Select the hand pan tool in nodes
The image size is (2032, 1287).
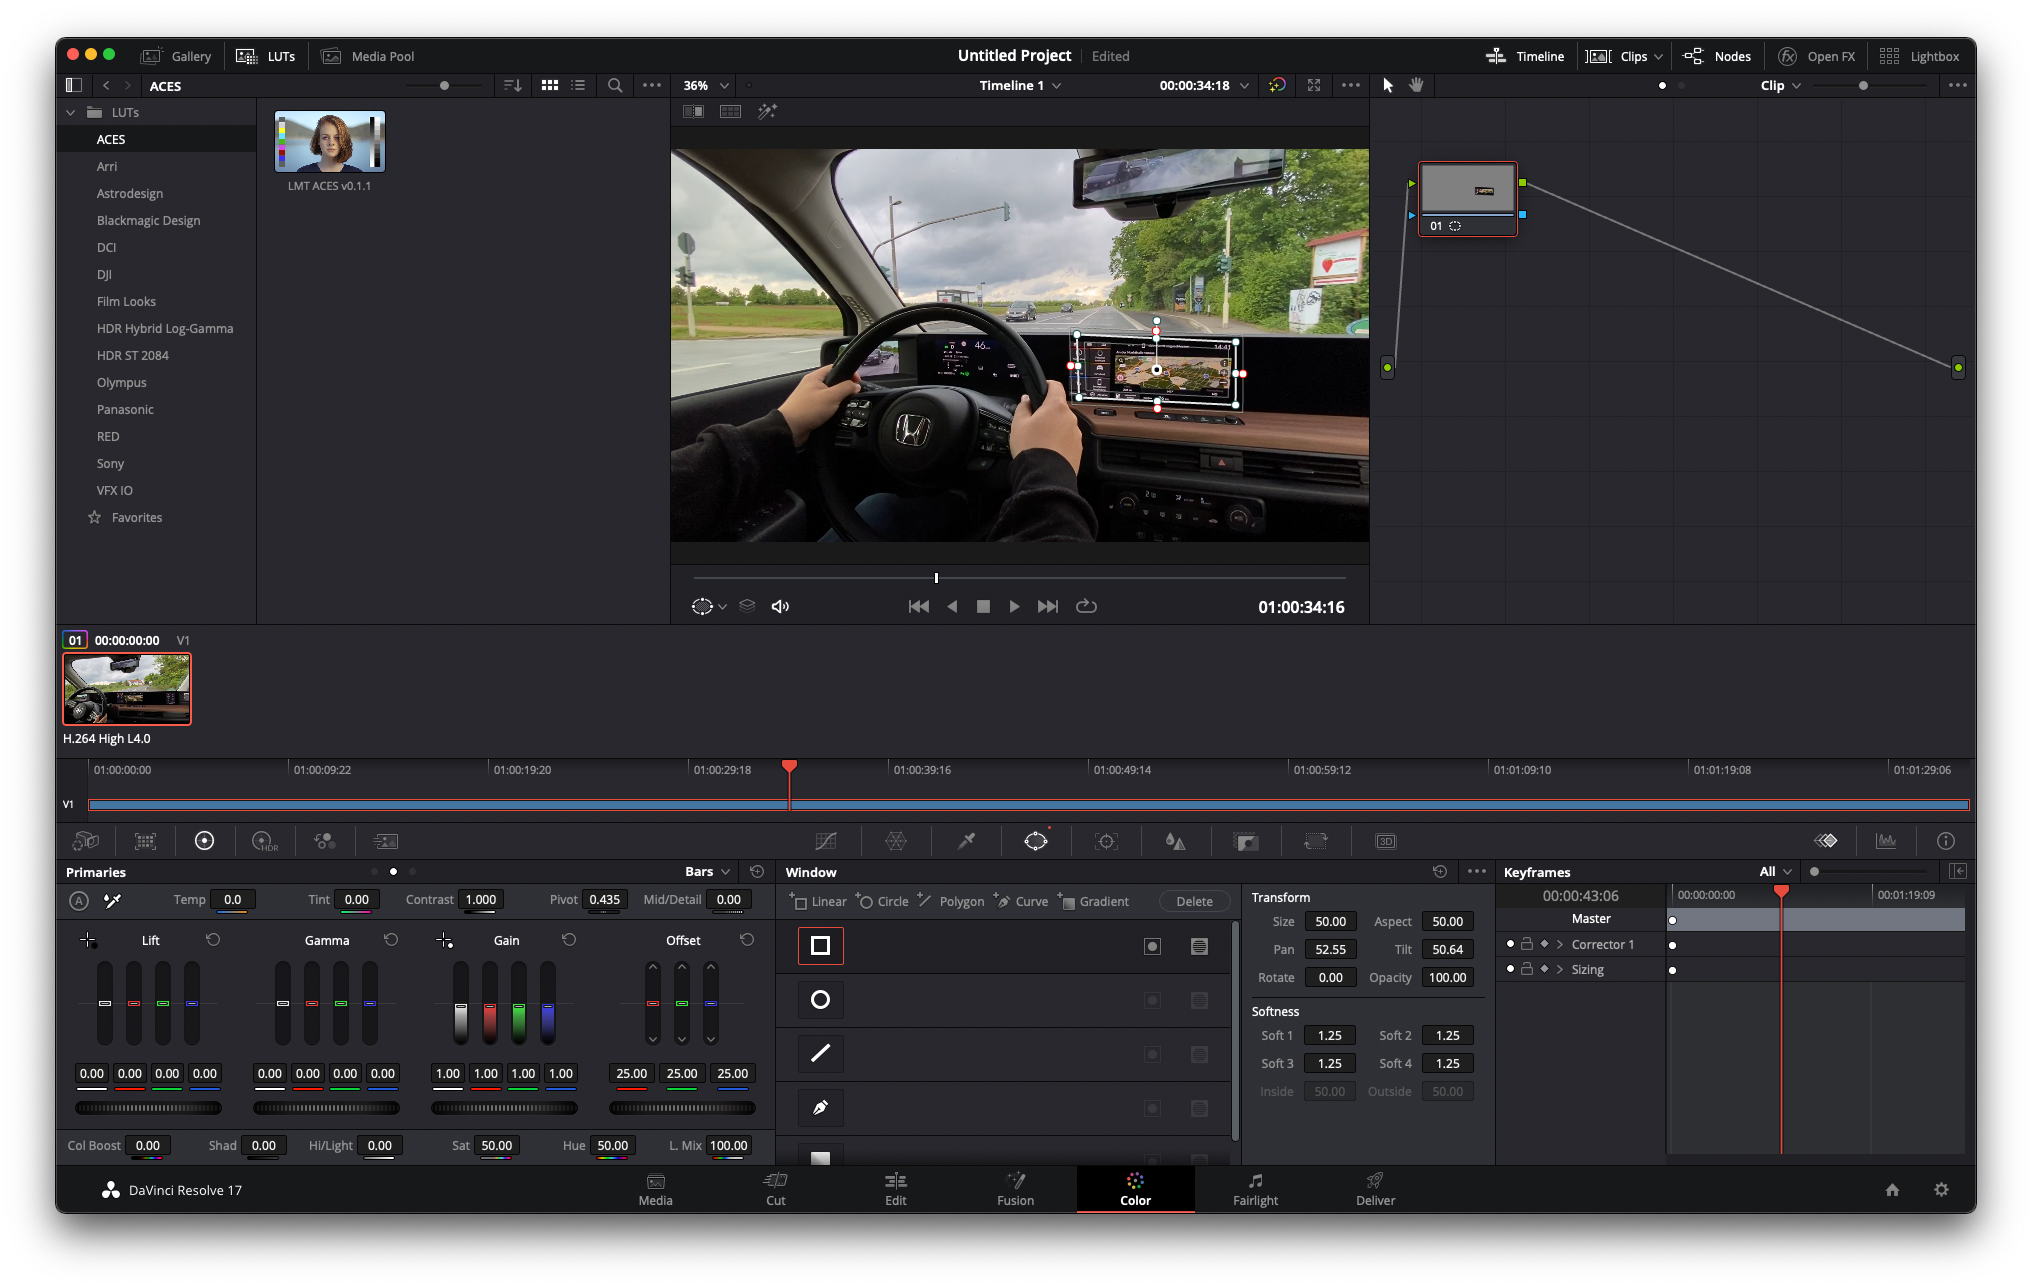[x=1416, y=85]
